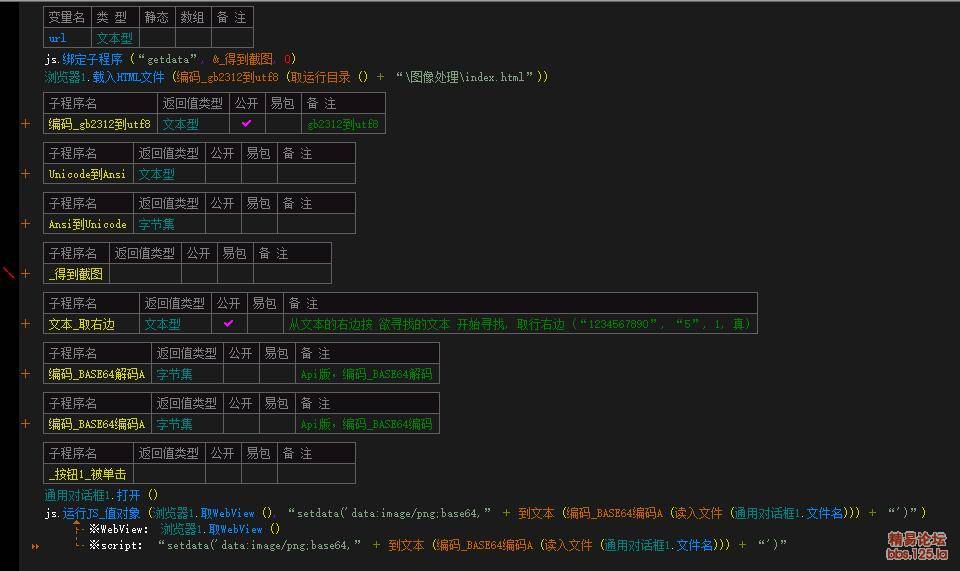This screenshot has width=960, height=571.
Task: Click 通用对话框1.文件名 on the ※script line
Action: coord(658,545)
